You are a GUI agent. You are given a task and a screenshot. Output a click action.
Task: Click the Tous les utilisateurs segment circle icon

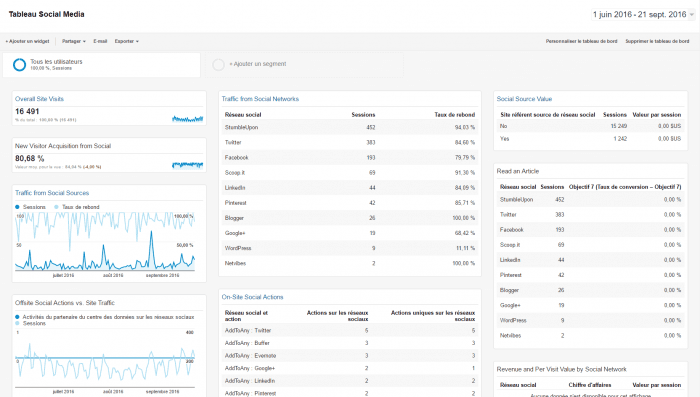[19, 65]
